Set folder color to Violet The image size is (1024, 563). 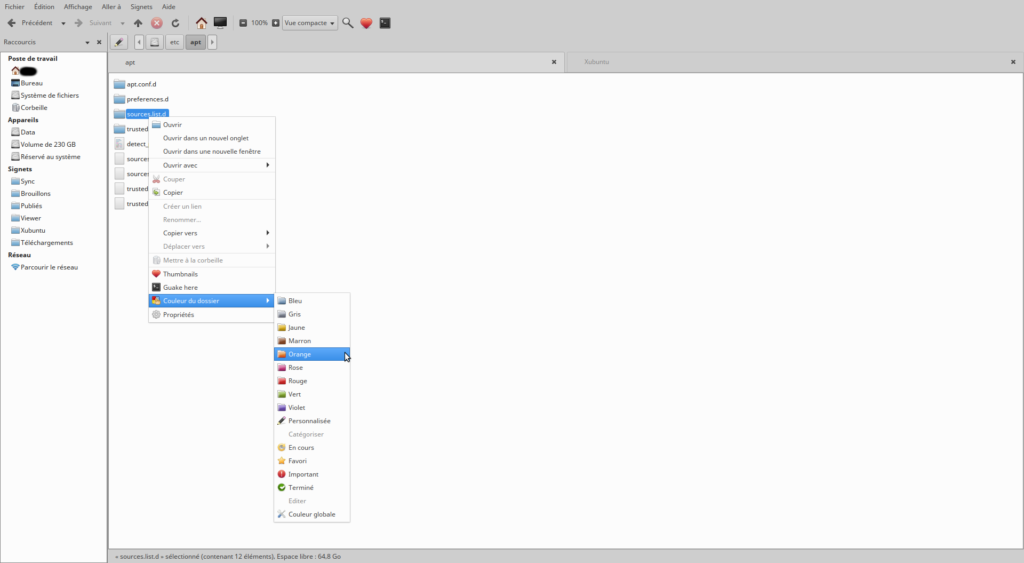click(312, 408)
